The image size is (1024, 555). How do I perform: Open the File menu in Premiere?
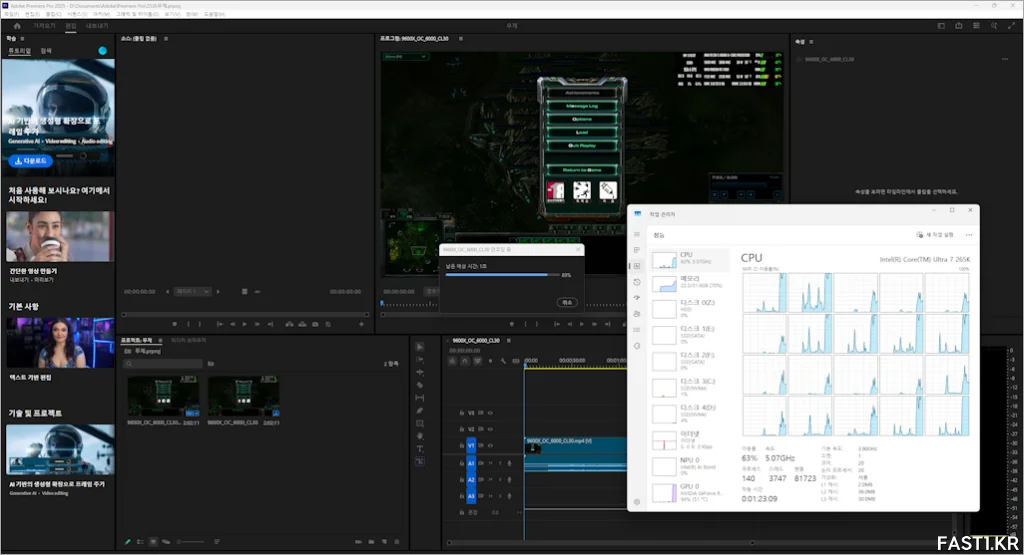pos(11,14)
